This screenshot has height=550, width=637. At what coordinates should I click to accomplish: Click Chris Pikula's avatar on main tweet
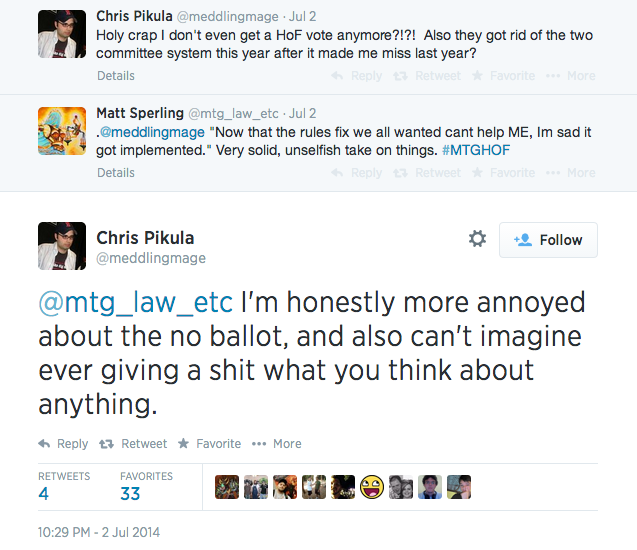click(62, 245)
